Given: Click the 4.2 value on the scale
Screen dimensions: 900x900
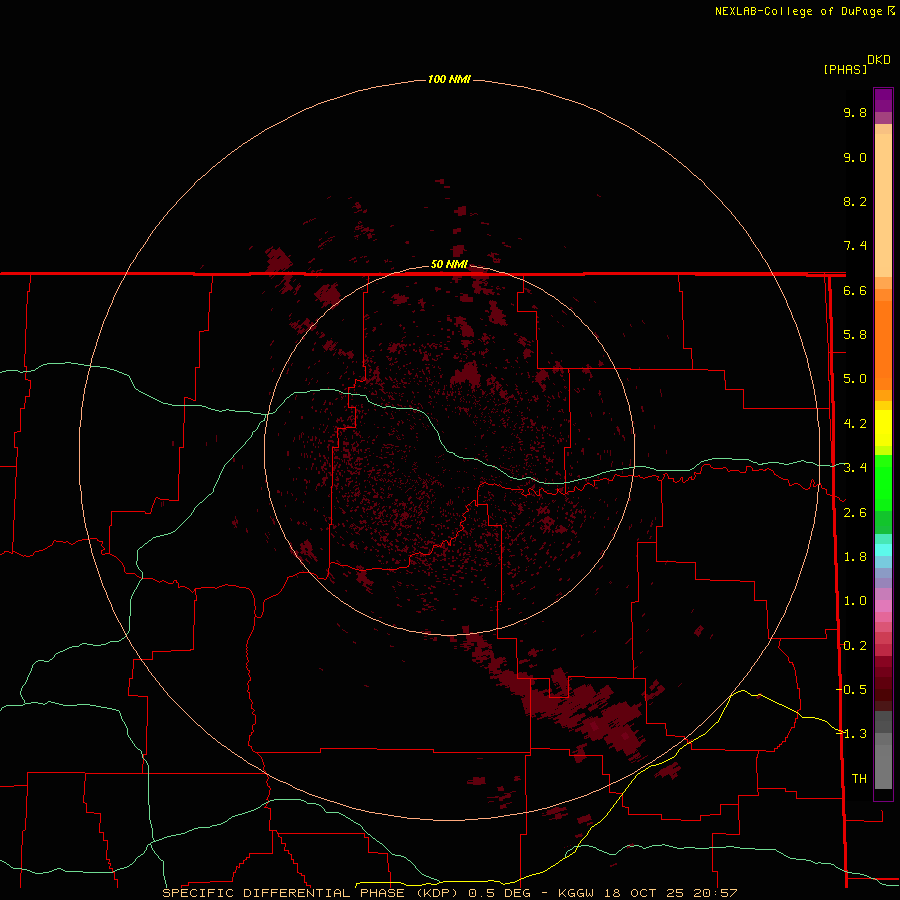Looking at the screenshot, I should (x=855, y=424).
